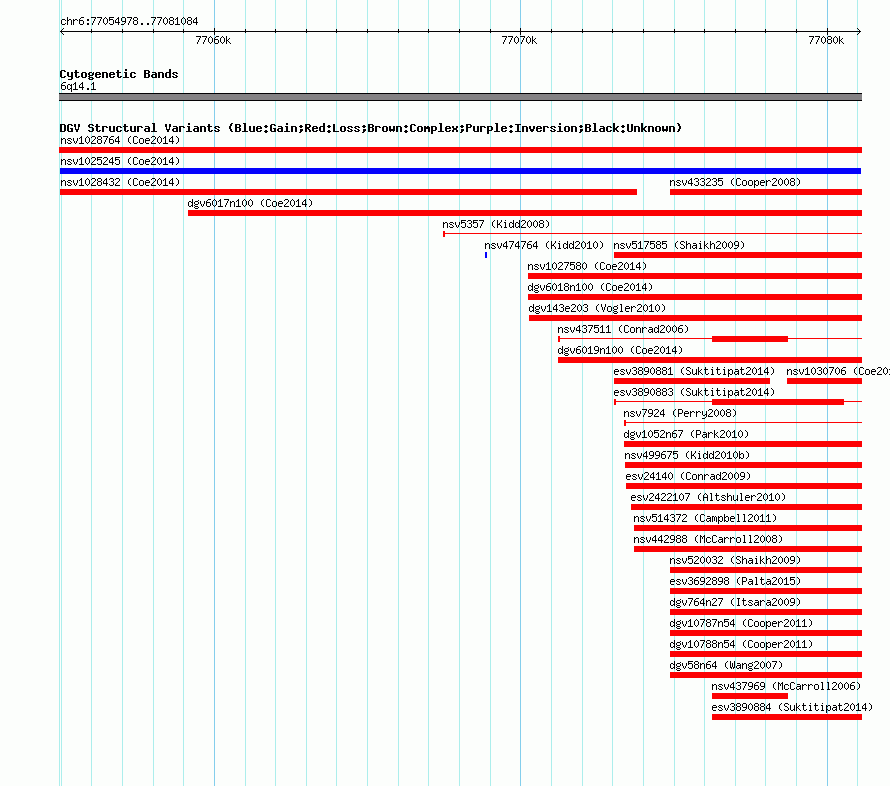
Task: Click the nsv1030706 variant label
Action: pos(838,371)
